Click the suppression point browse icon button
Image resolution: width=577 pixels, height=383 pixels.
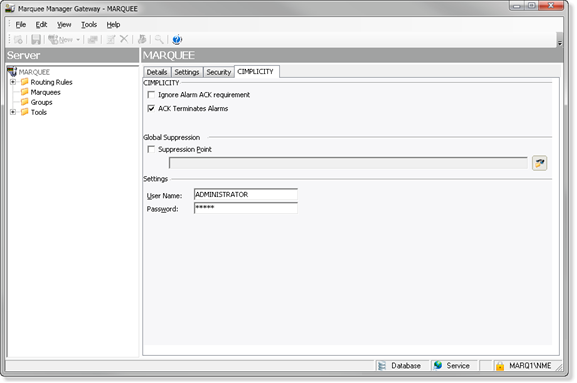(x=539, y=163)
